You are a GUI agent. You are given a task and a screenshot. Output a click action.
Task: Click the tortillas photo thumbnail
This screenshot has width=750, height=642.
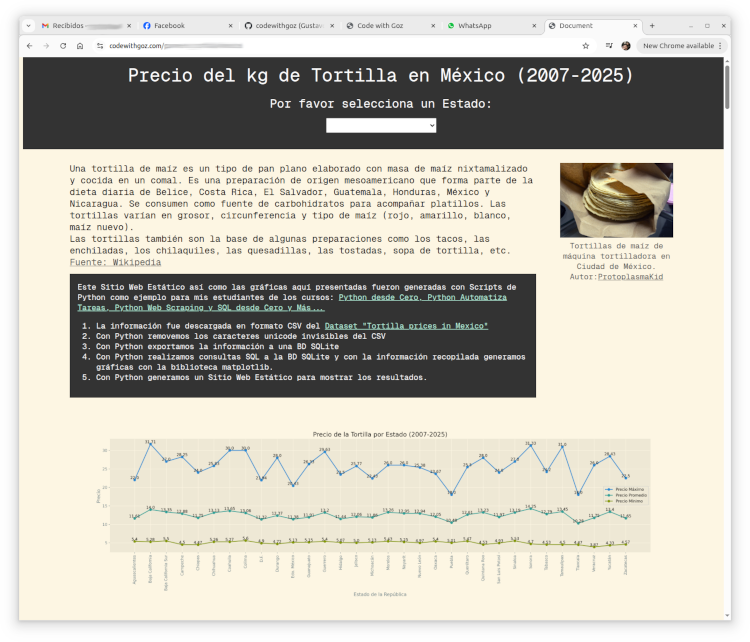616,200
